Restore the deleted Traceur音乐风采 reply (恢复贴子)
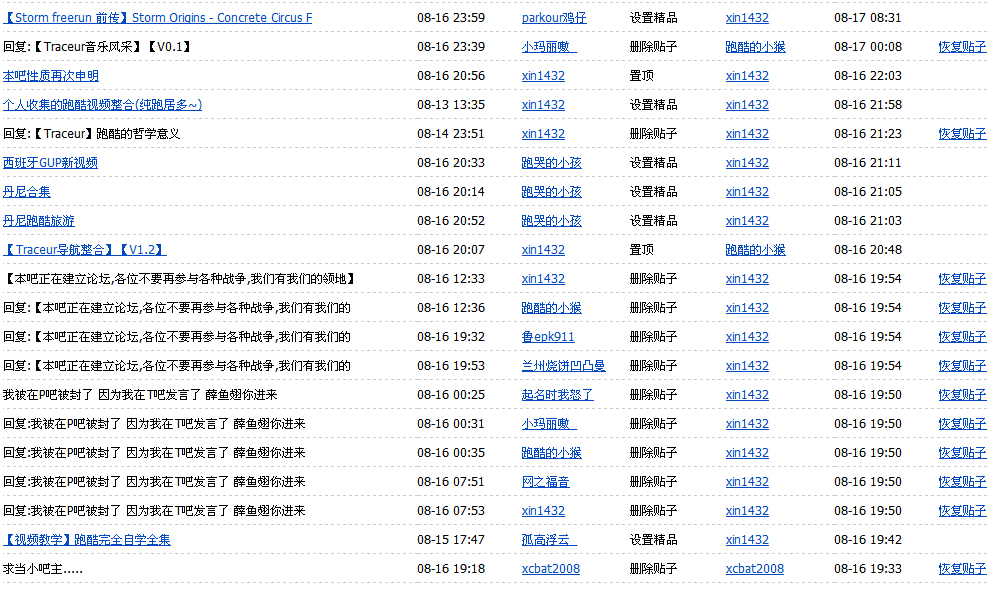995x589 pixels. point(962,47)
